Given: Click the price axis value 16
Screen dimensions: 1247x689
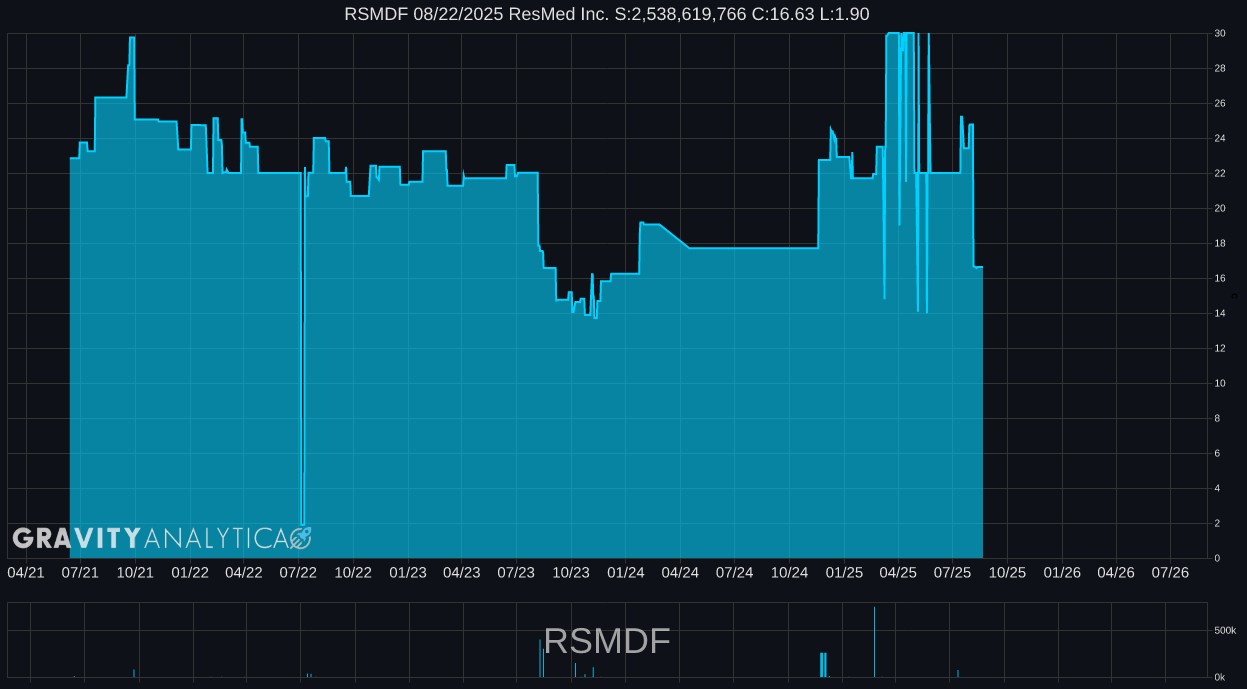Looking at the screenshot, I should point(1220,278).
